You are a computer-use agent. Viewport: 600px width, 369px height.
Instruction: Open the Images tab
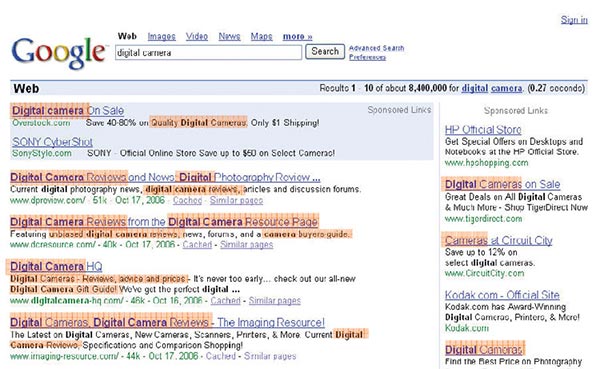coord(161,36)
